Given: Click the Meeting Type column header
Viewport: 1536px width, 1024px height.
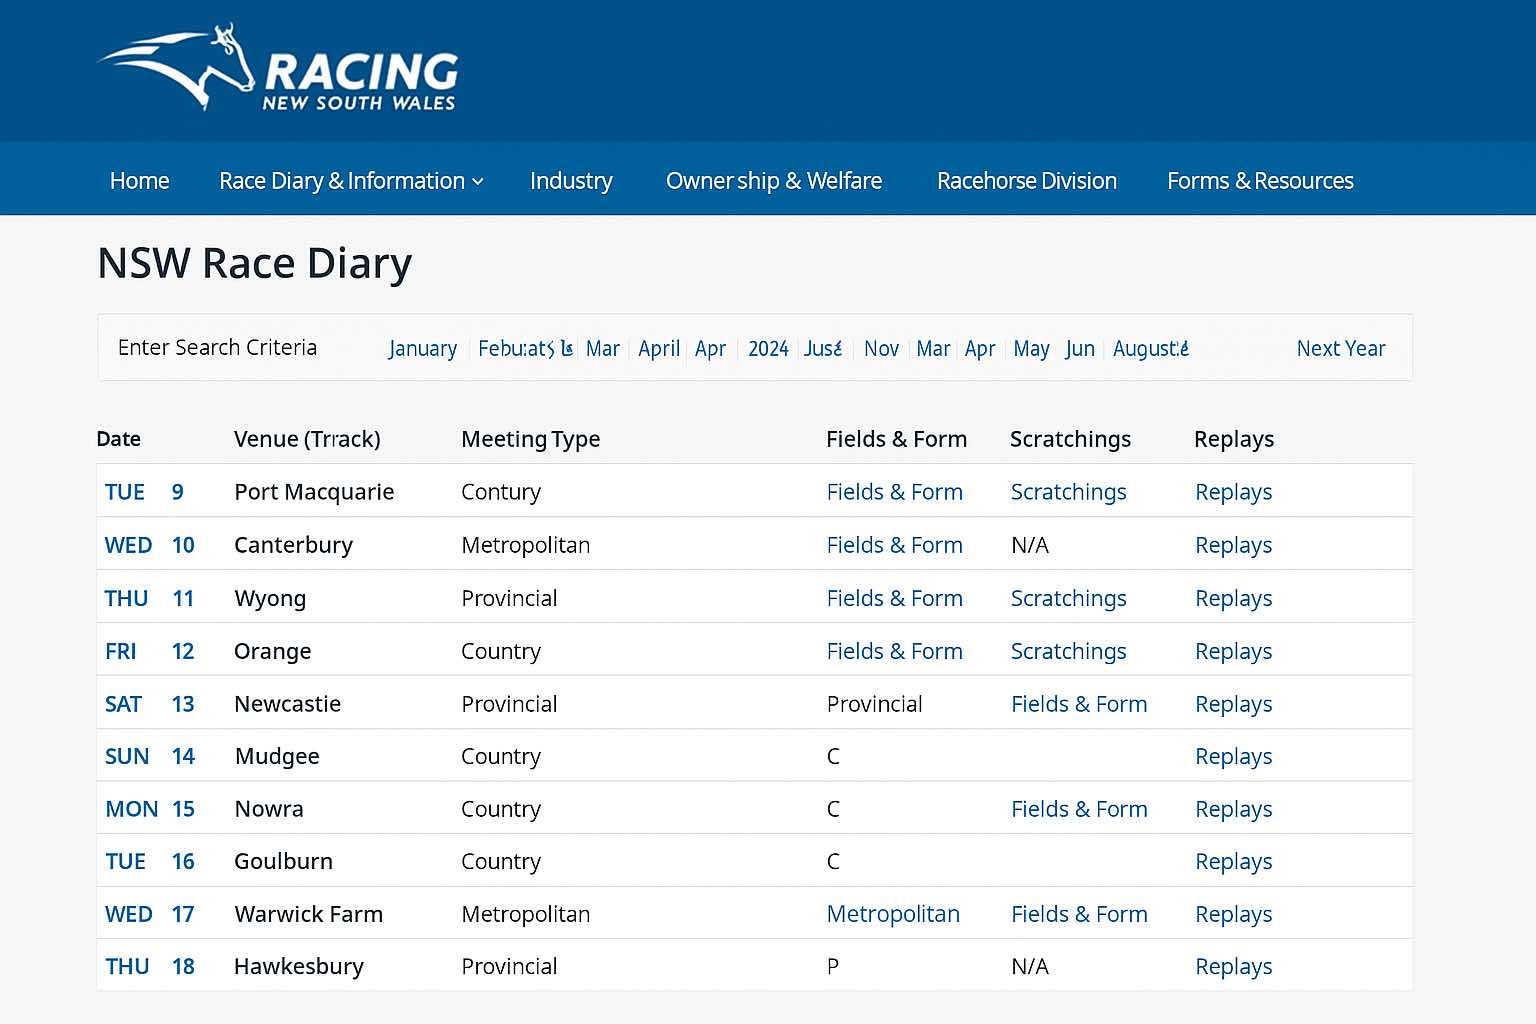Looking at the screenshot, I should point(530,439).
